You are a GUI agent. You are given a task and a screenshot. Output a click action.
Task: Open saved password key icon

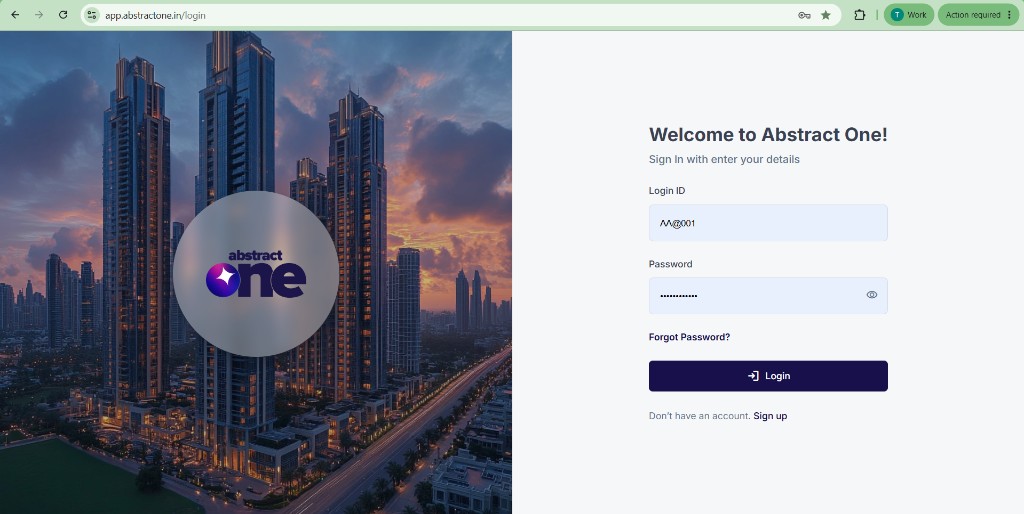(804, 15)
